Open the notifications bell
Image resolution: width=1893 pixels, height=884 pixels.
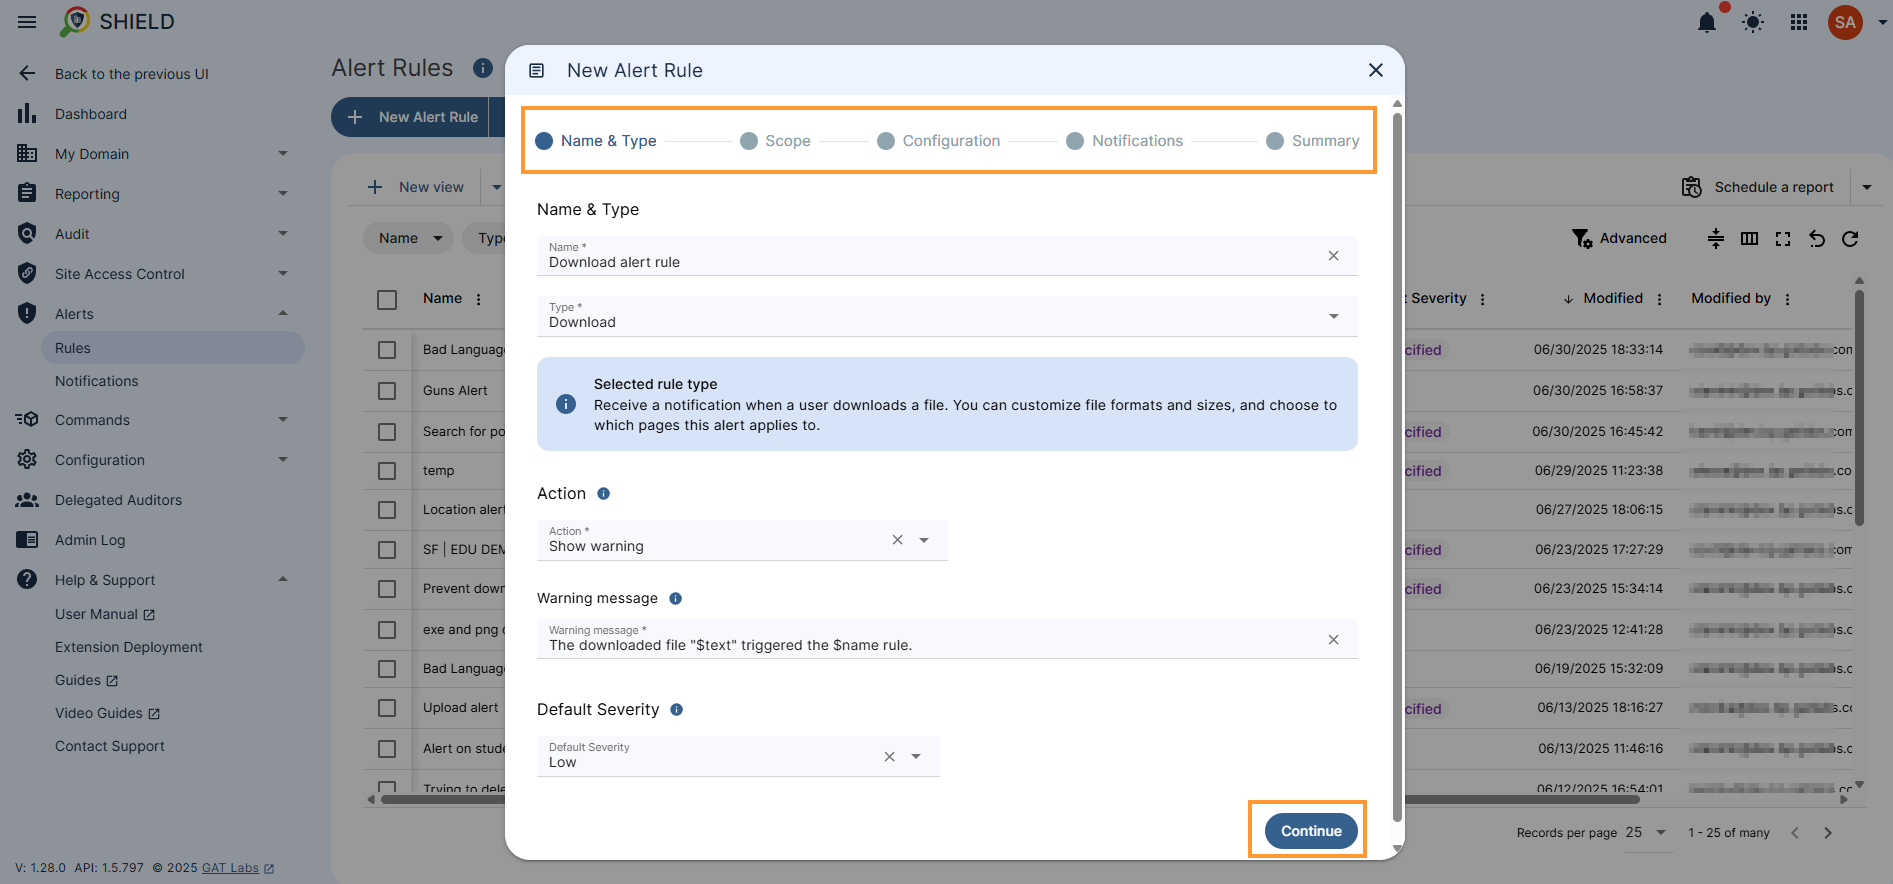coord(1707,22)
